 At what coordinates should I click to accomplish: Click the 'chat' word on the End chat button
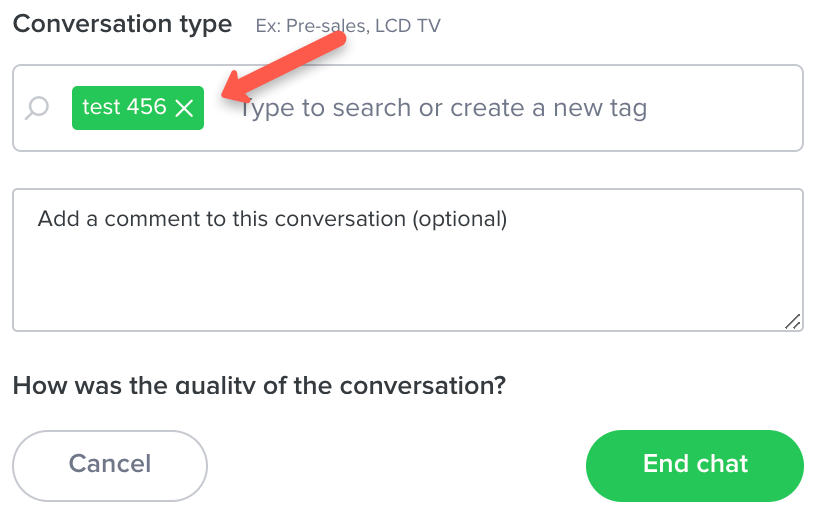(x=722, y=464)
